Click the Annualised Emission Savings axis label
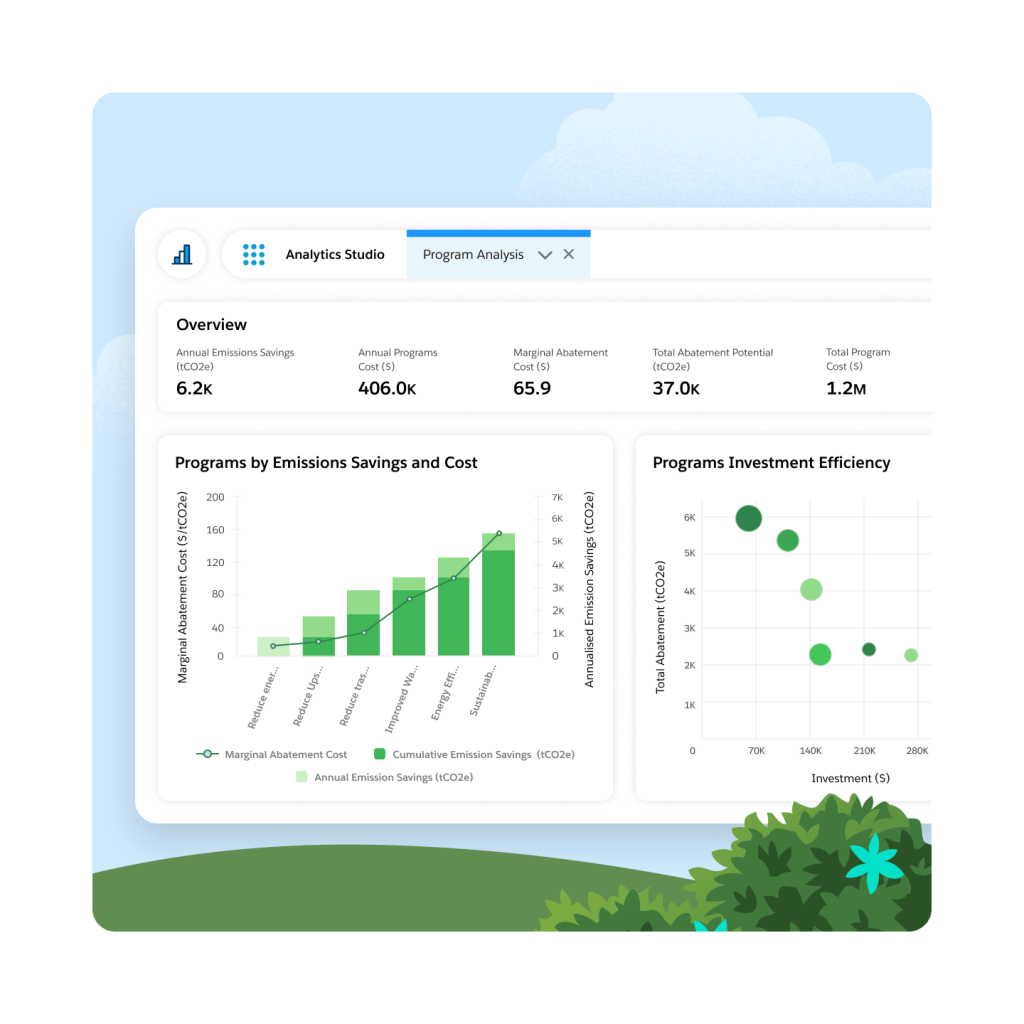 589,589
